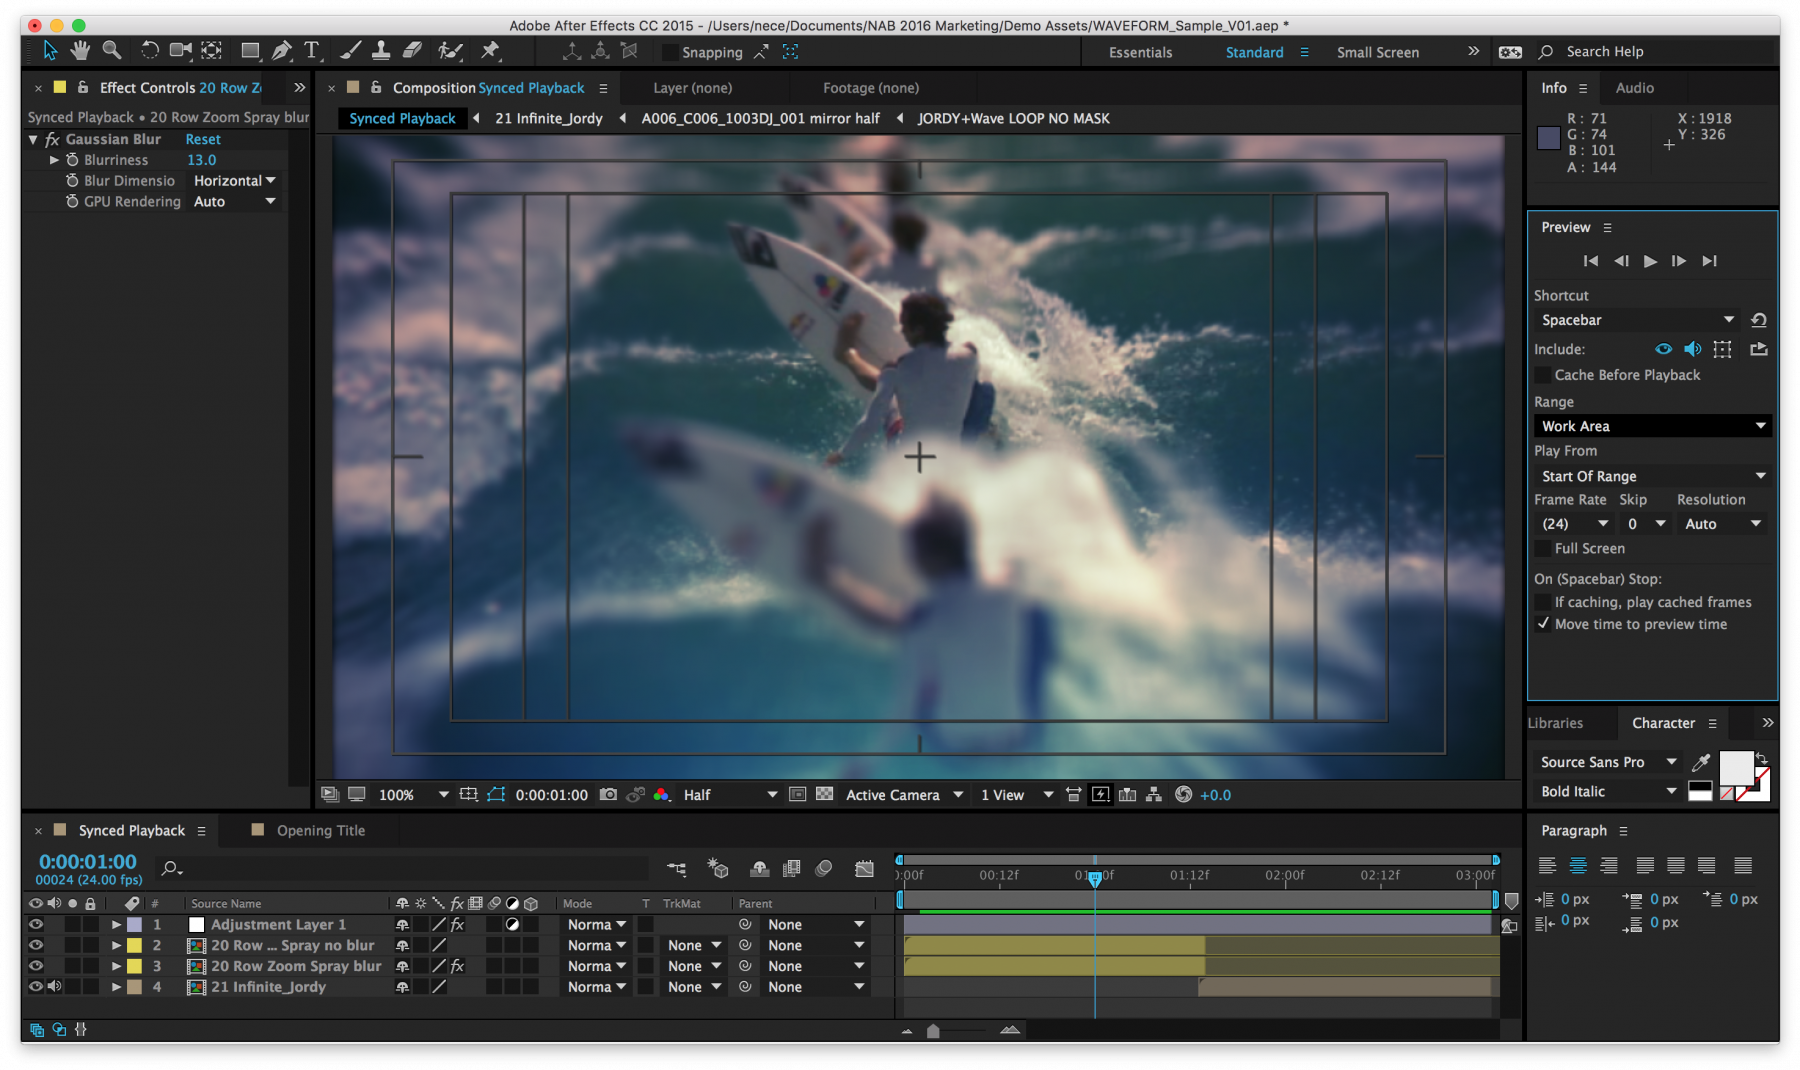Take a snapshot of the composition view
The width and height of the screenshot is (1800, 1070).
tap(608, 794)
